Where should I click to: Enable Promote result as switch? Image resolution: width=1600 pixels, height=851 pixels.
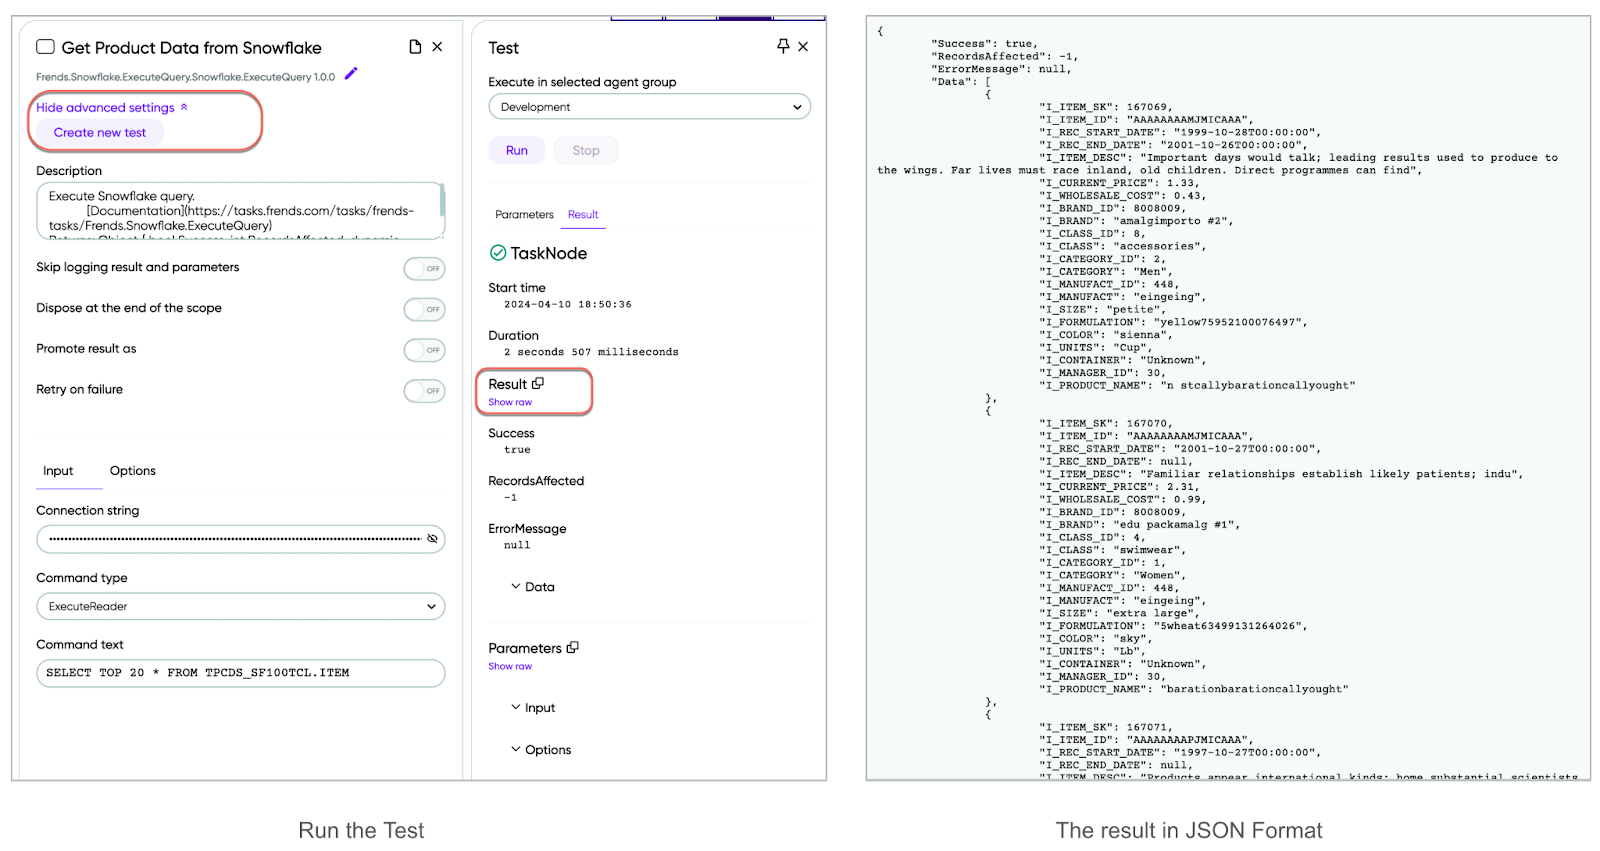425,350
